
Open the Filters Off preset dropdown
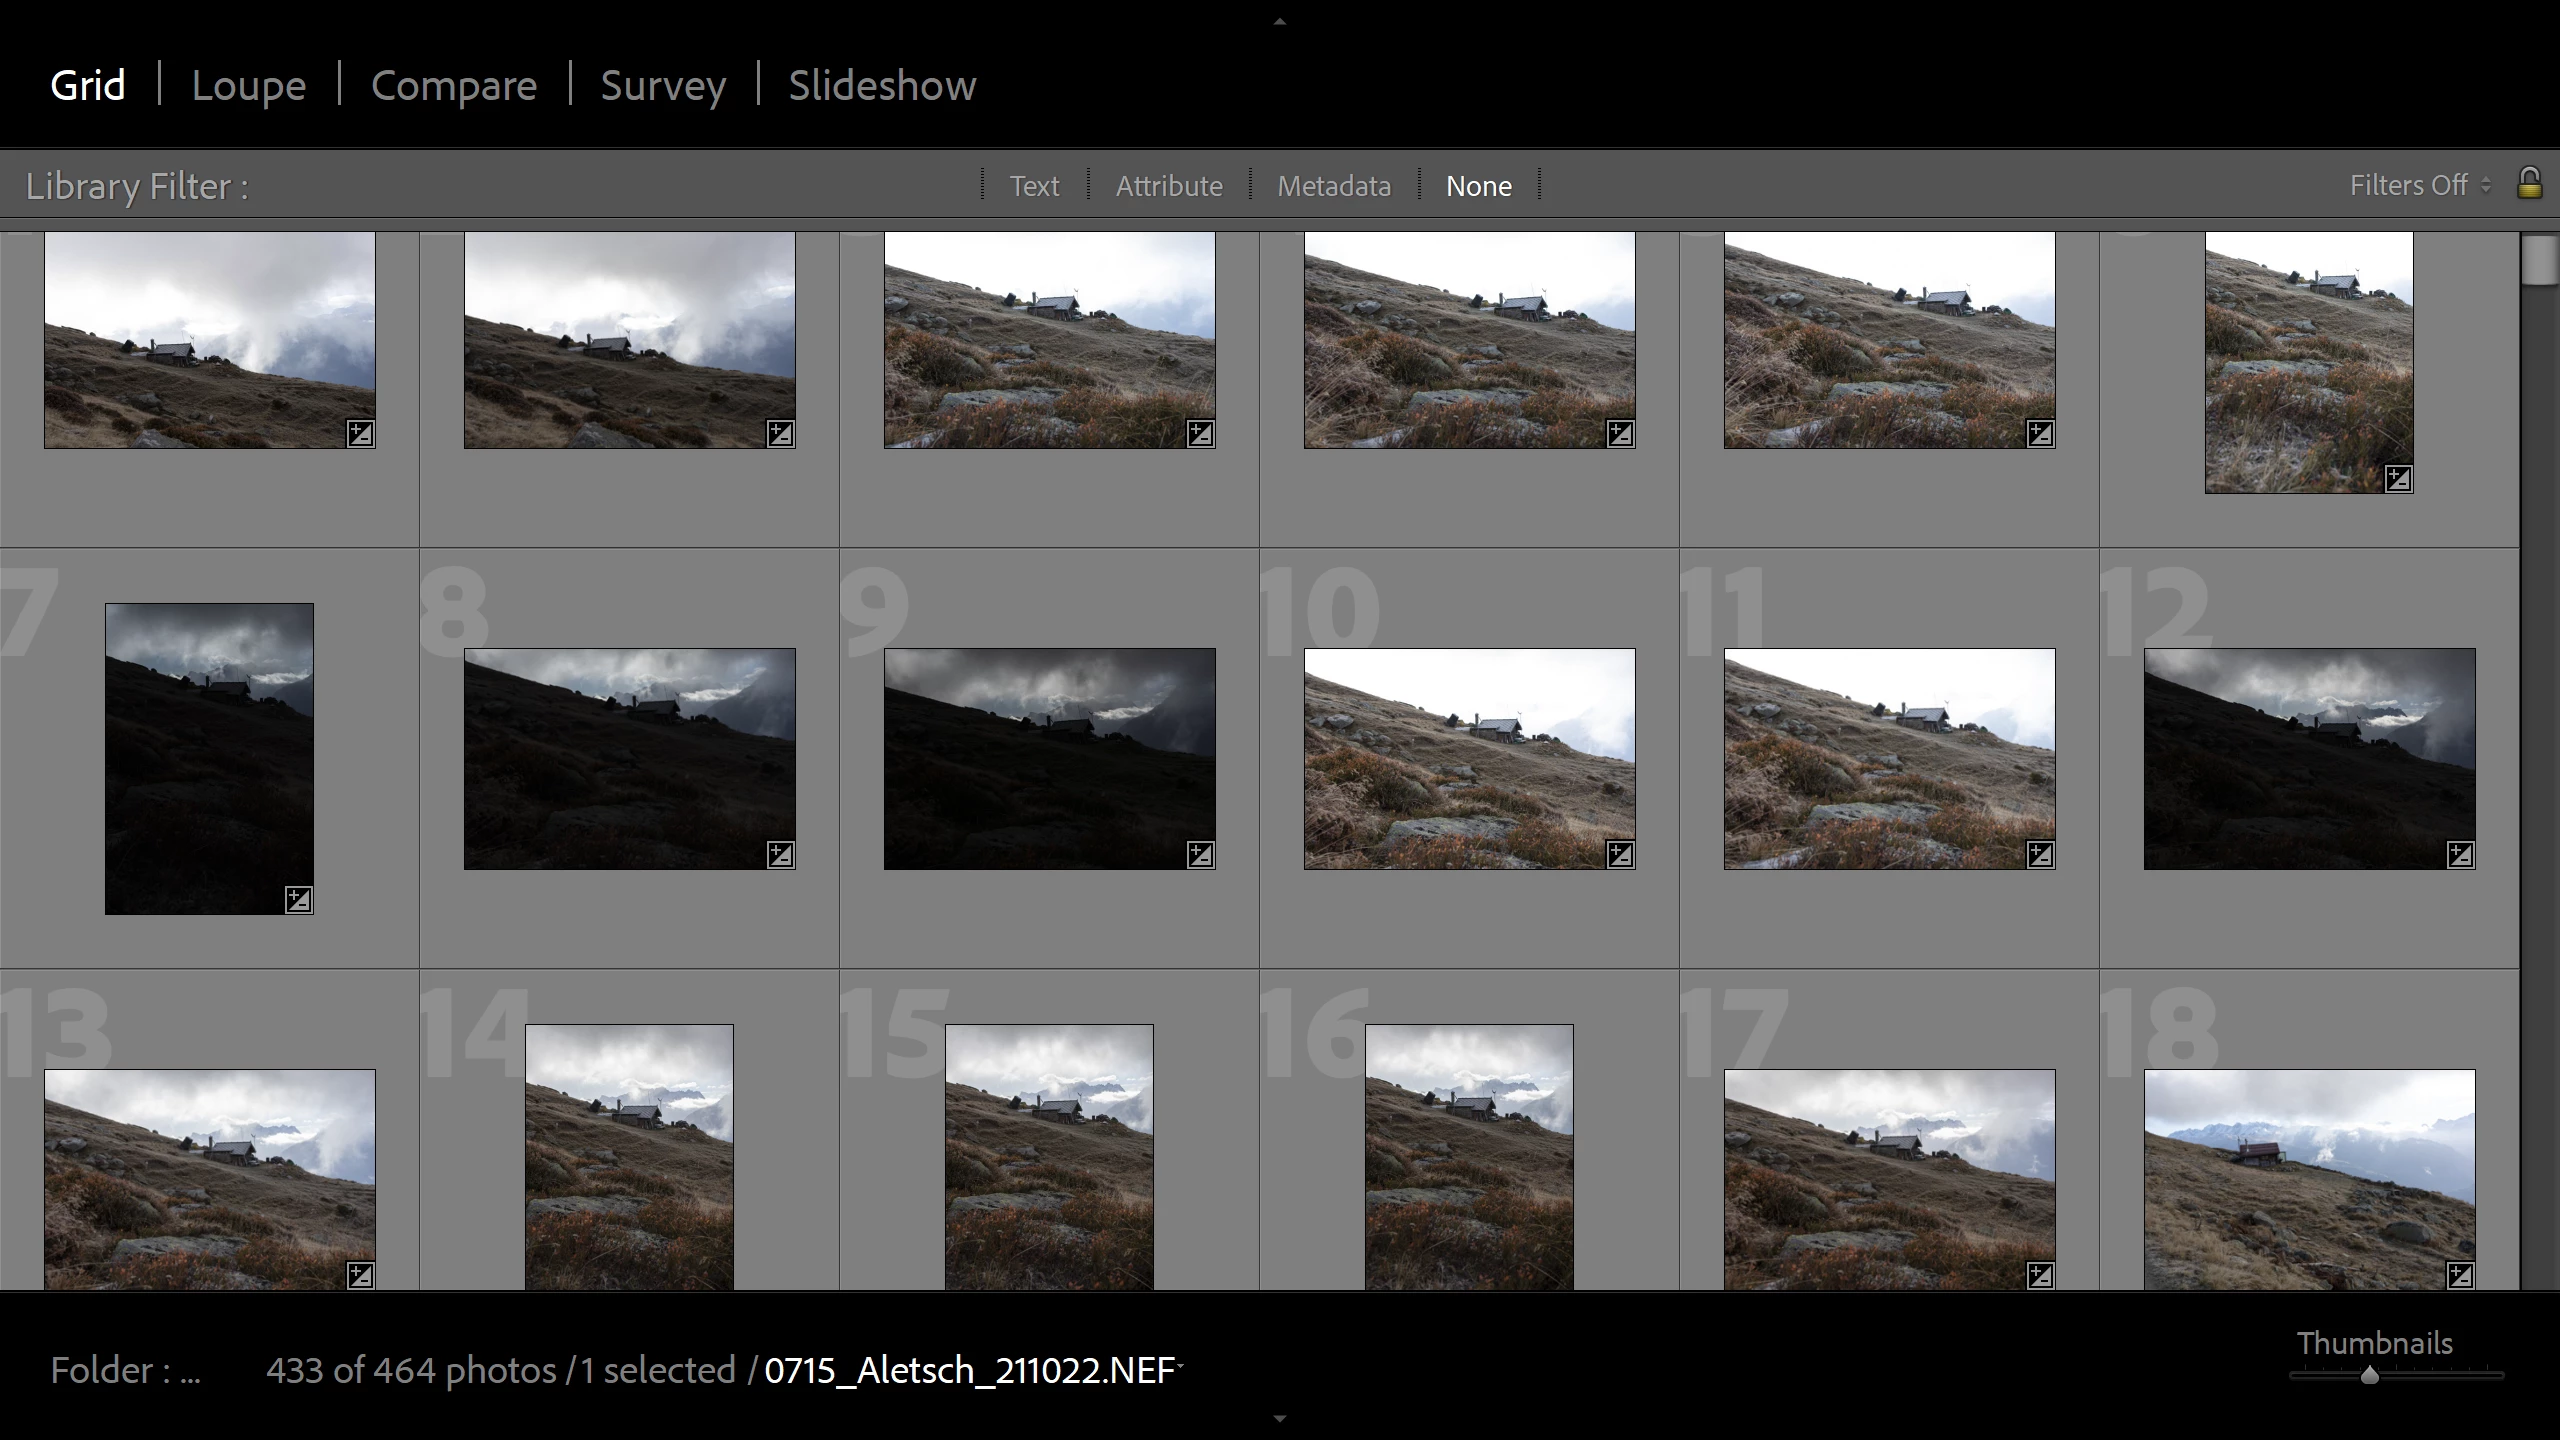[2419, 186]
